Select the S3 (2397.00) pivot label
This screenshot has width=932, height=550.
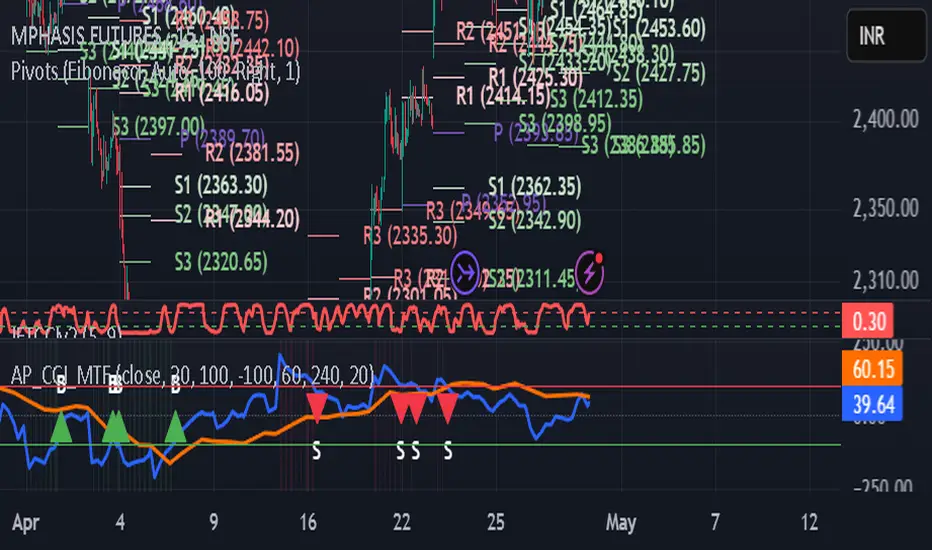click(159, 126)
